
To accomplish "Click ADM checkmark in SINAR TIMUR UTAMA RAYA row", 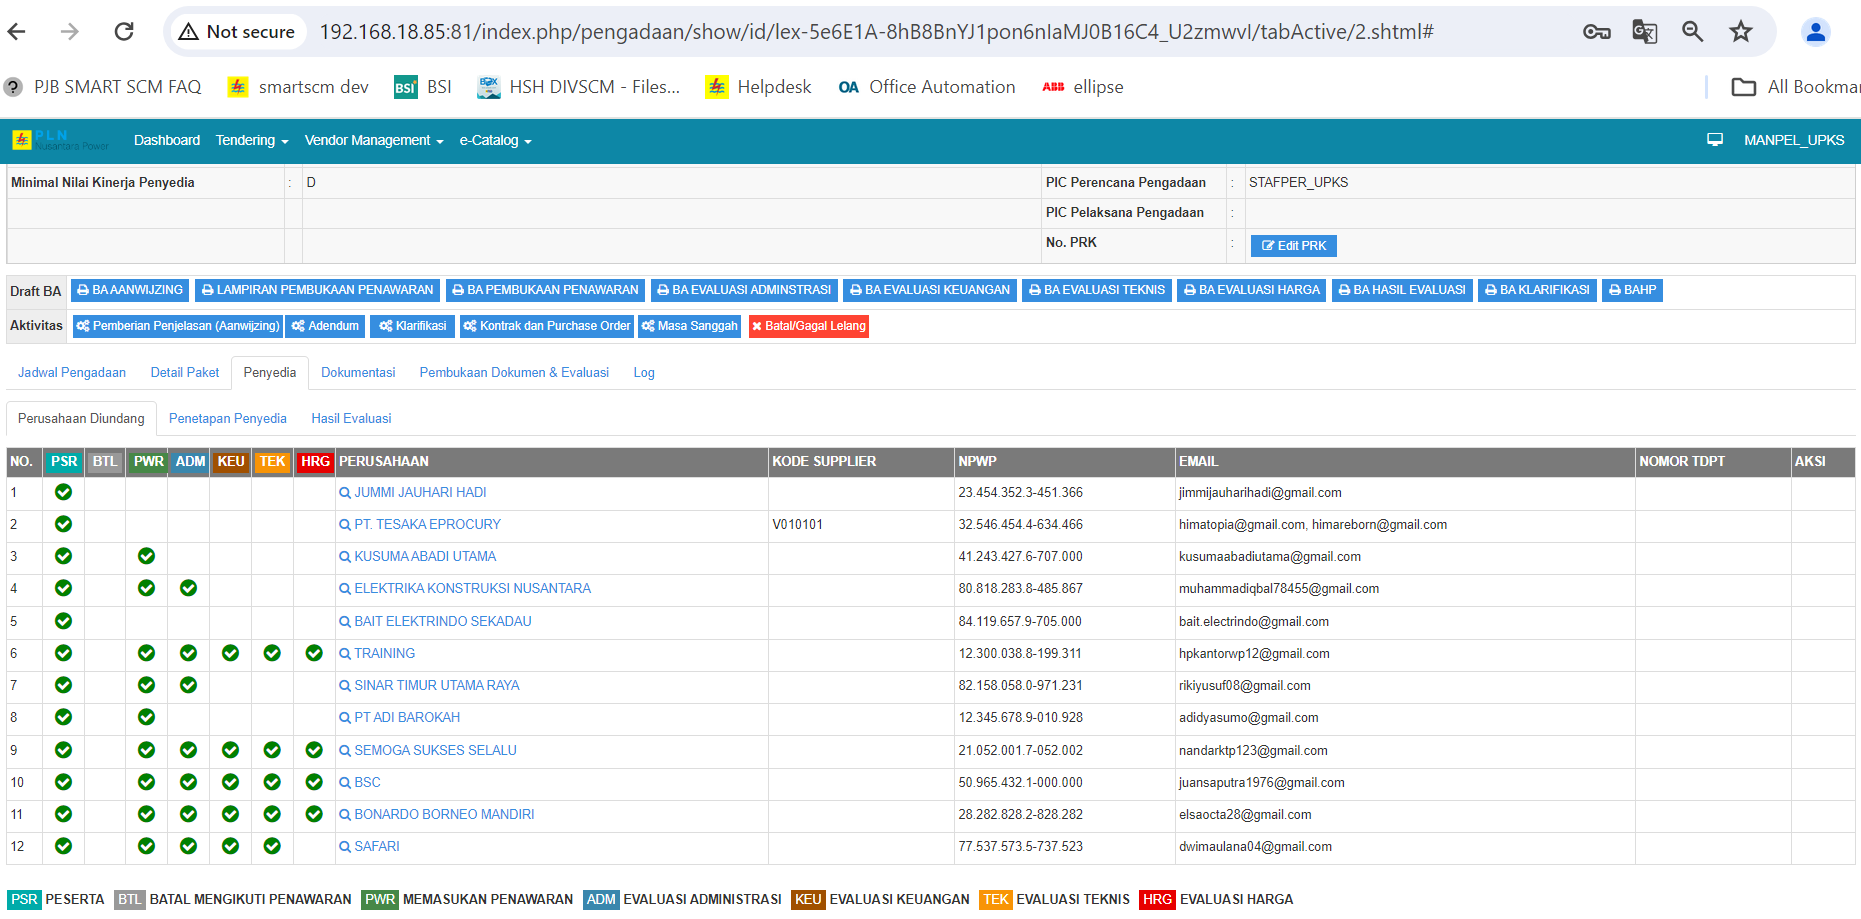I will [x=188, y=685].
